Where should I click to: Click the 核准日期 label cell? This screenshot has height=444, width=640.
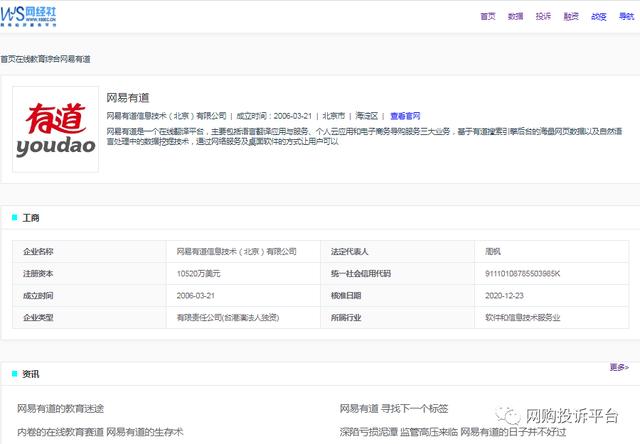tap(398, 295)
